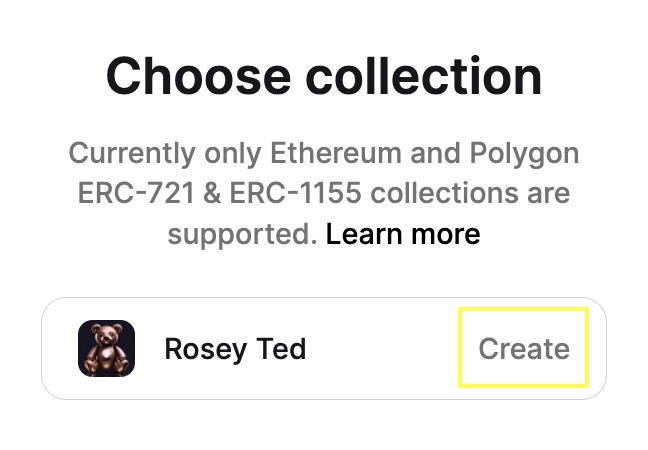Follow Learn more about supported collections
The image size is (648, 450).
pos(403,234)
